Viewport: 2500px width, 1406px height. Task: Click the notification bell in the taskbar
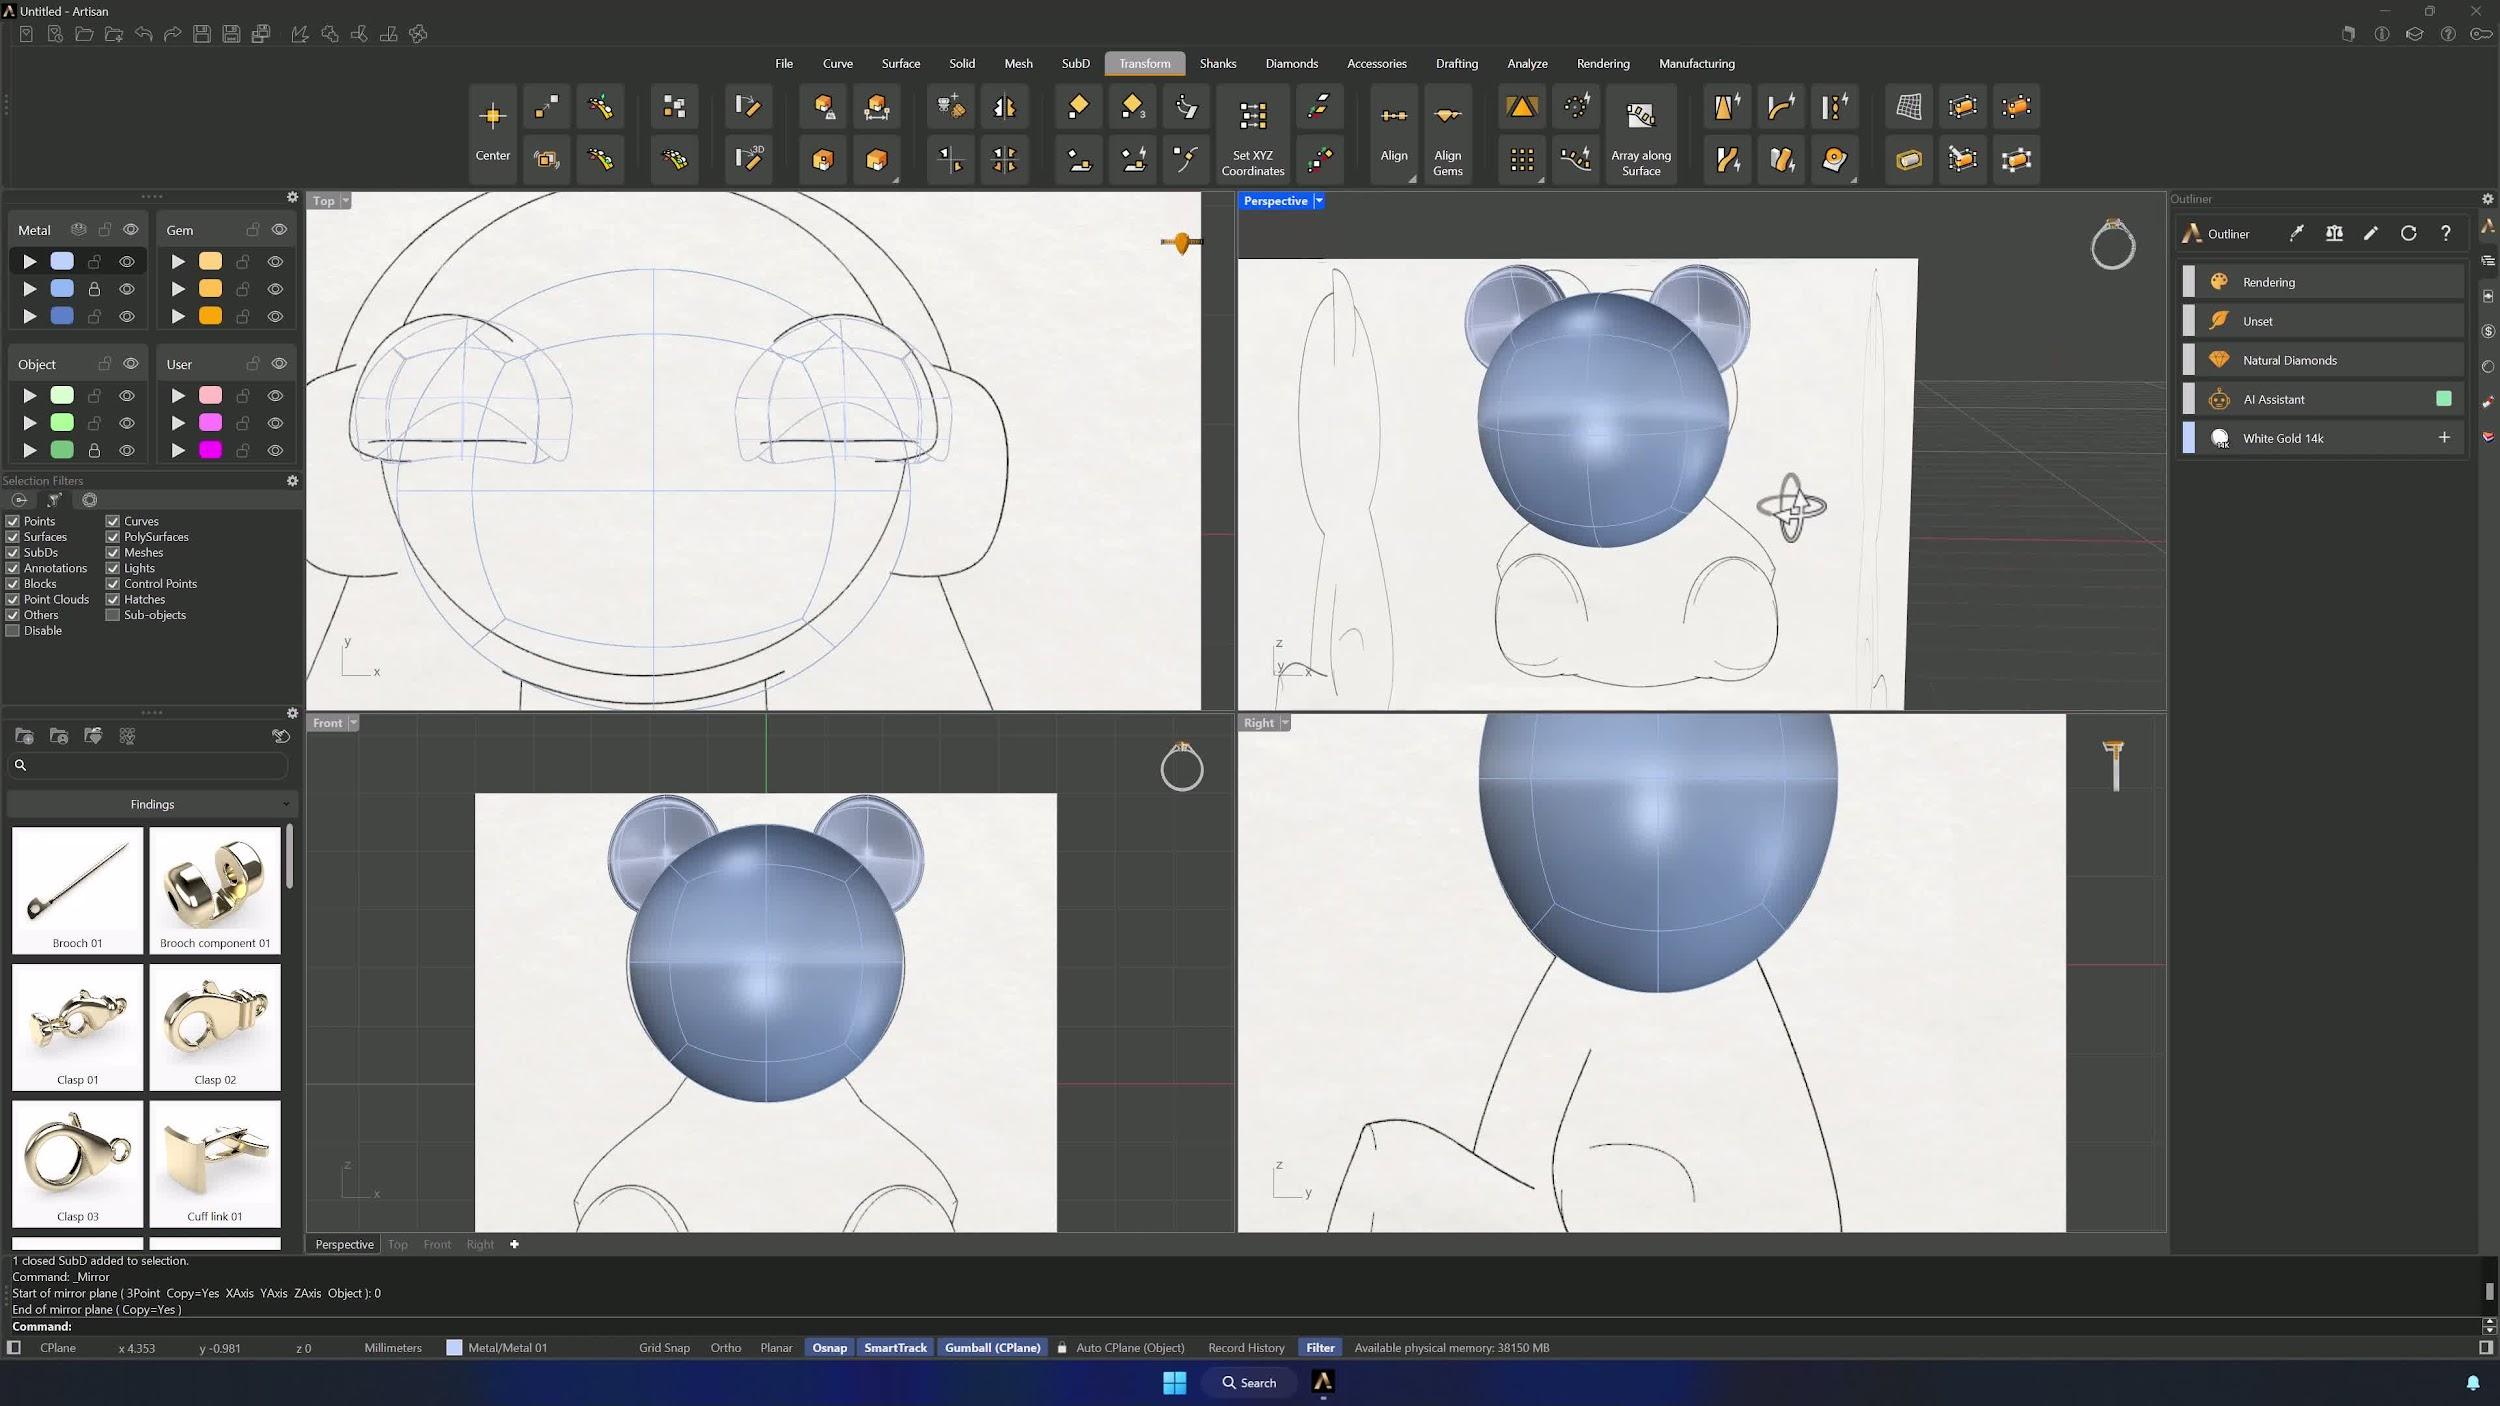[2472, 1382]
